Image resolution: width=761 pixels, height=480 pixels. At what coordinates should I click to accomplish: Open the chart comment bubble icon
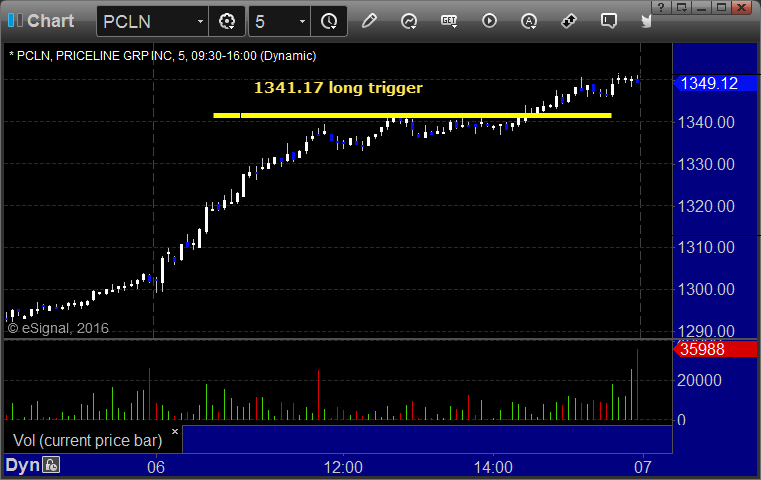[x=609, y=21]
